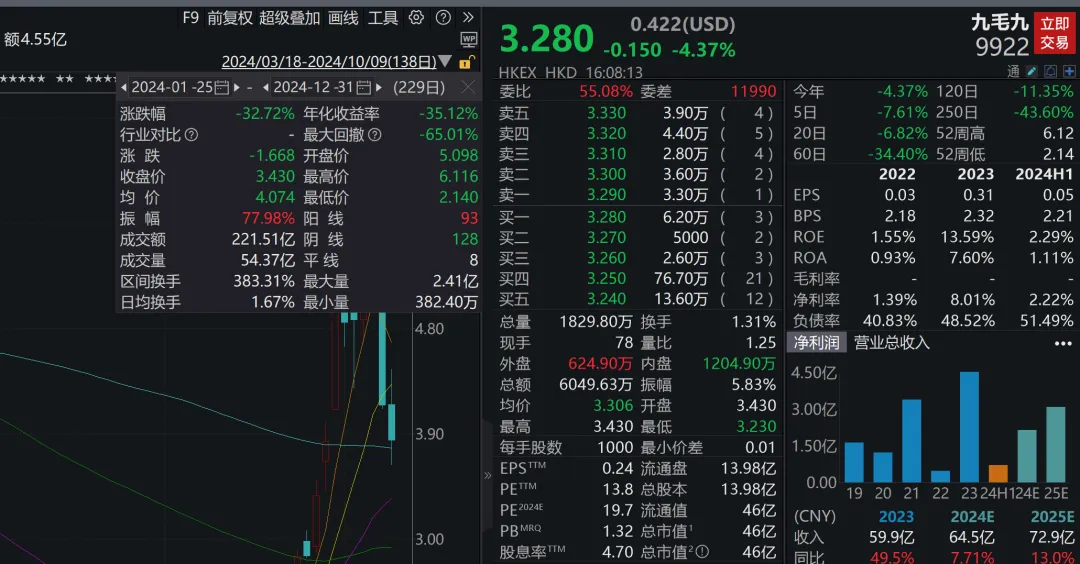Click the 25E forecast profit bar
The height and width of the screenshot is (564, 1080).
pos(1056,444)
